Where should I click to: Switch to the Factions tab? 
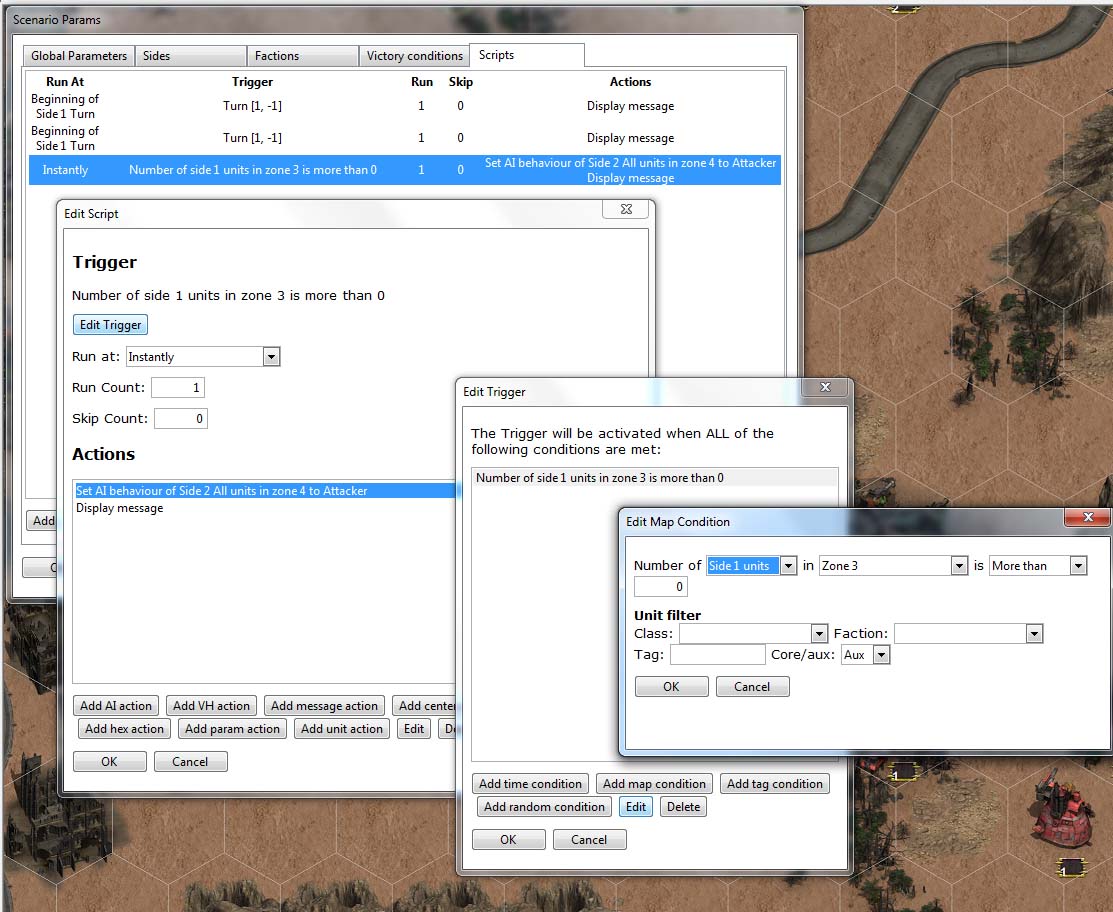click(x=303, y=56)
